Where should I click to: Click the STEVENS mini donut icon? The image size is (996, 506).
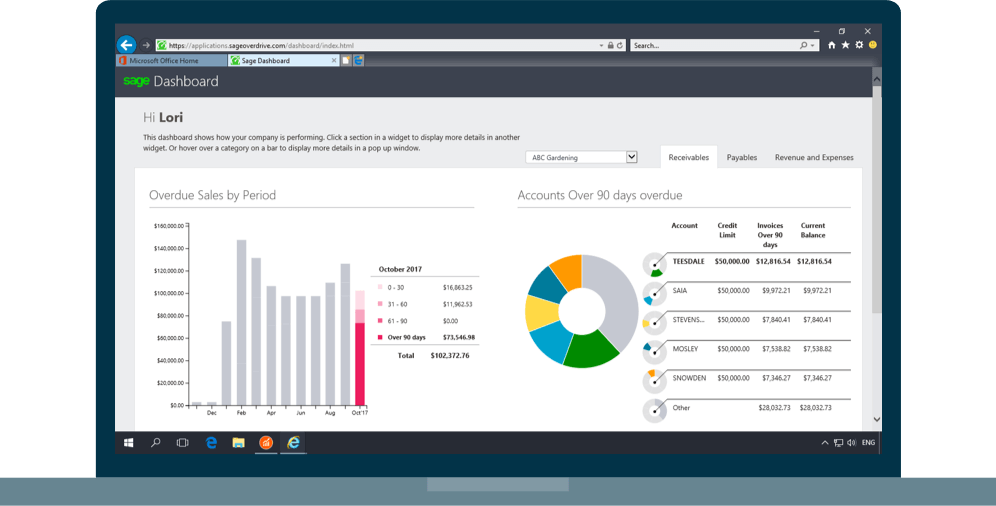click(654, 323)
